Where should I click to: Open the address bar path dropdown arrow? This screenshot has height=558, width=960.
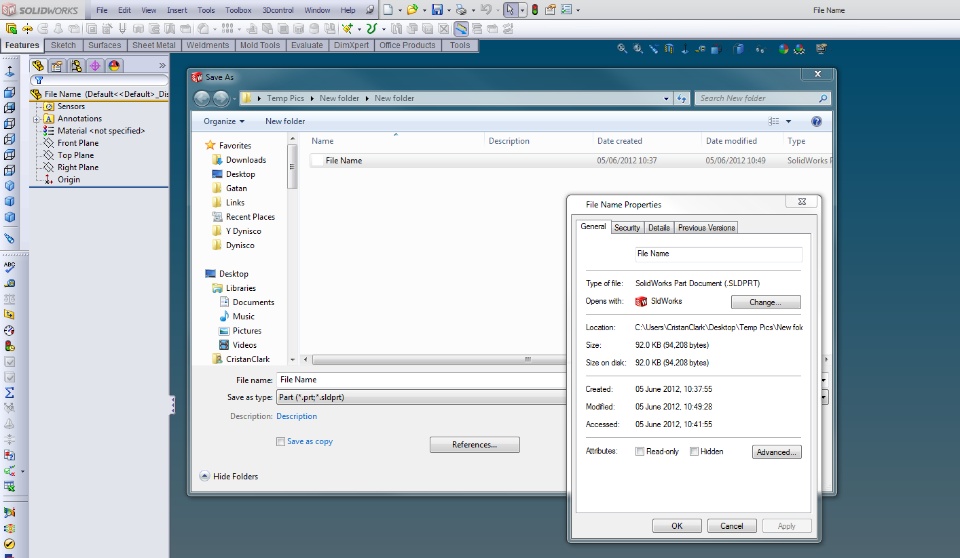tap(666, 99)
